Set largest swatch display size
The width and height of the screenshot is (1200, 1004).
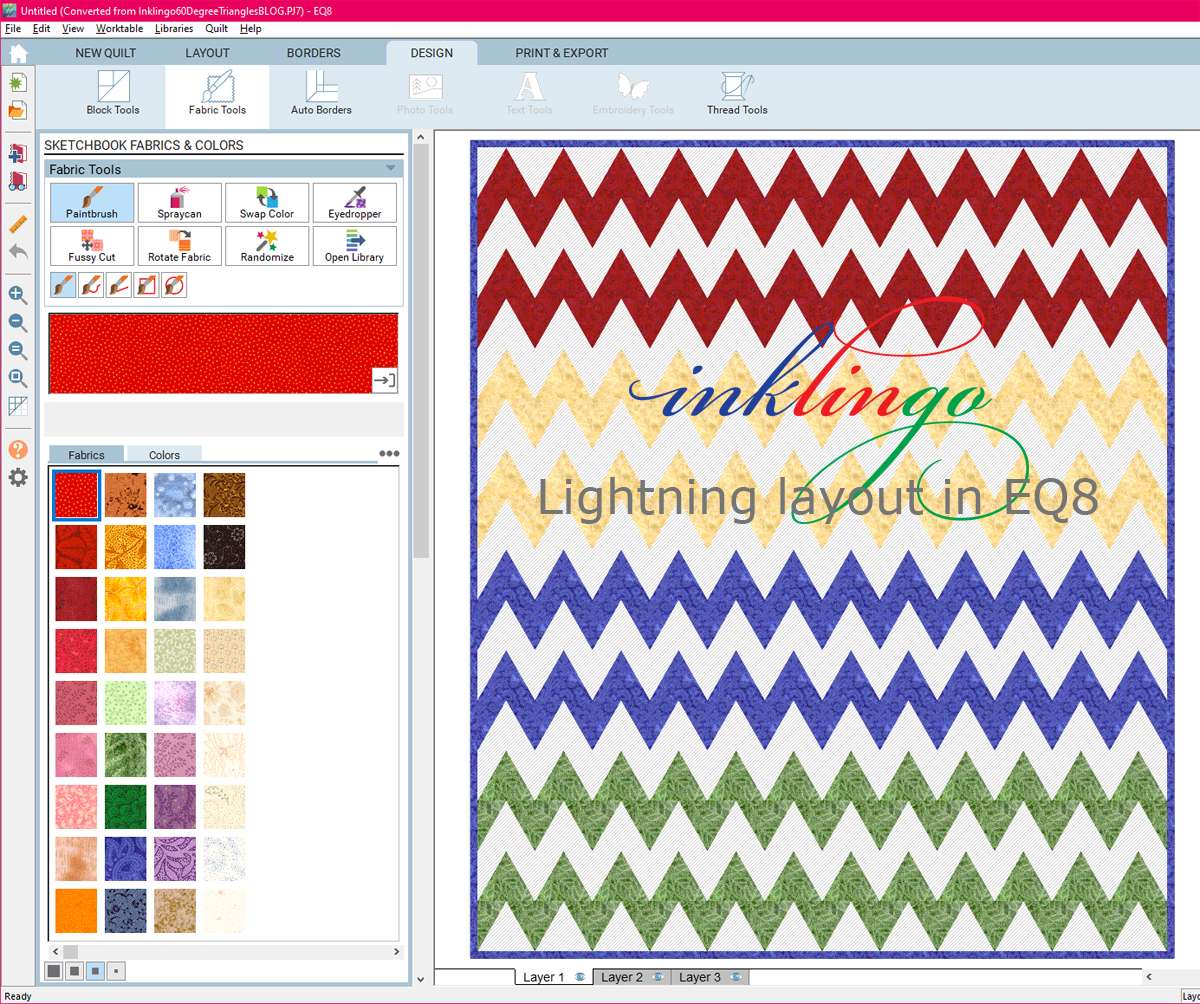[x=54, y=970]
